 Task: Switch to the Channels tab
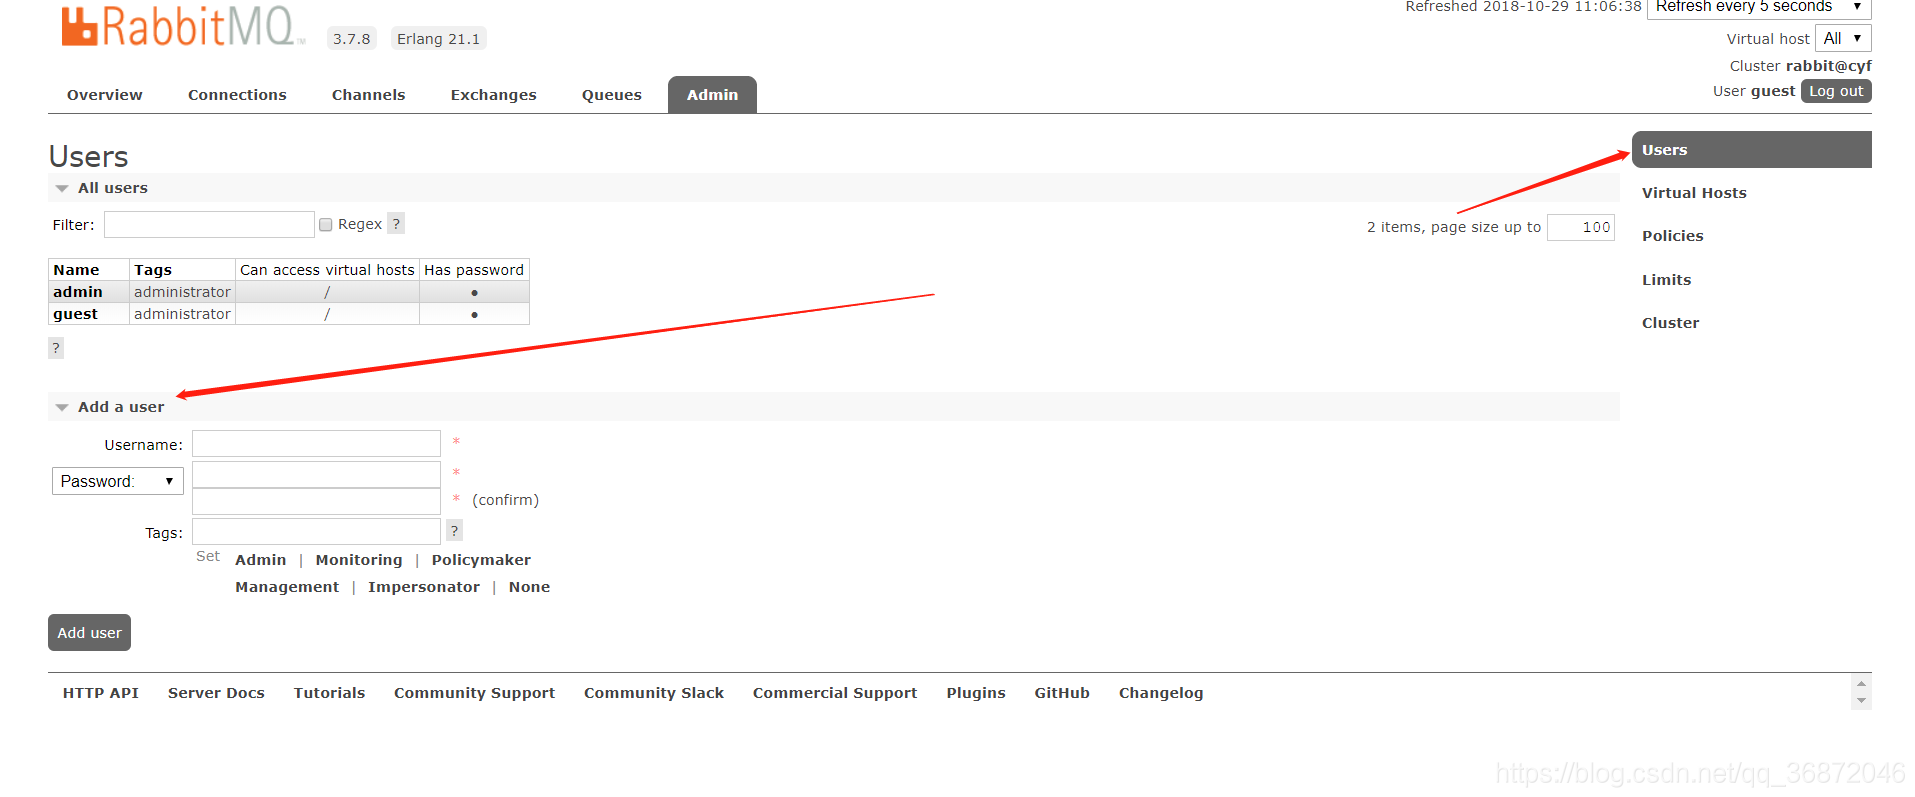coord(369,95)
